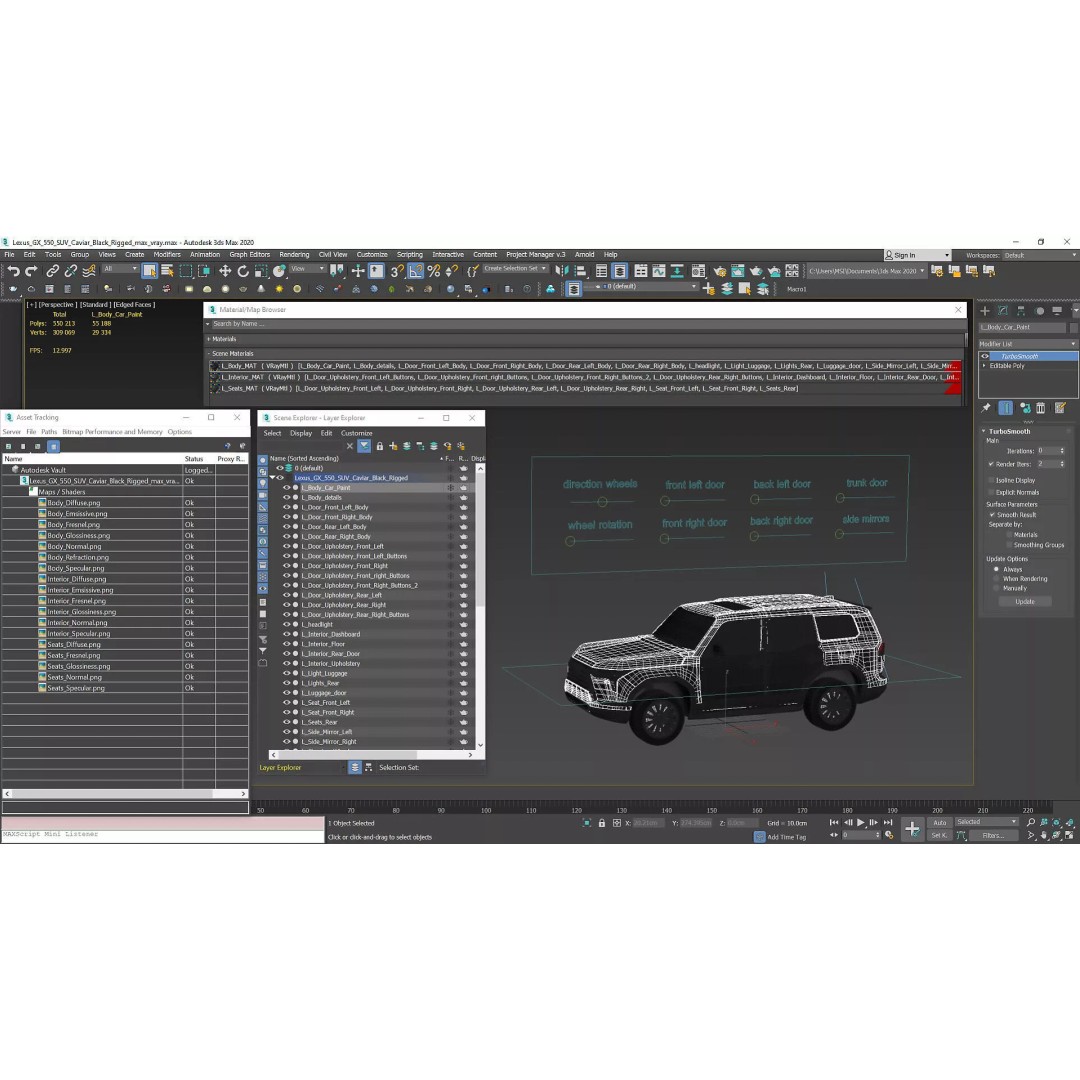
Task: Click the Update button
Action: [1025, 602]
